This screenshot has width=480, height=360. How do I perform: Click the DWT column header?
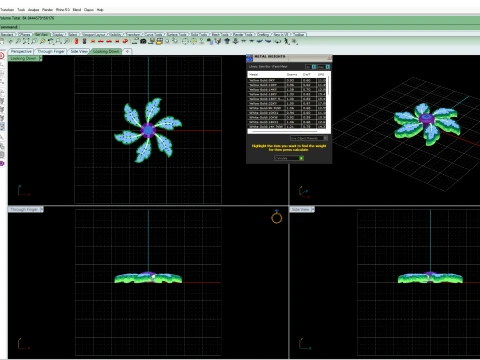[307, 75]
